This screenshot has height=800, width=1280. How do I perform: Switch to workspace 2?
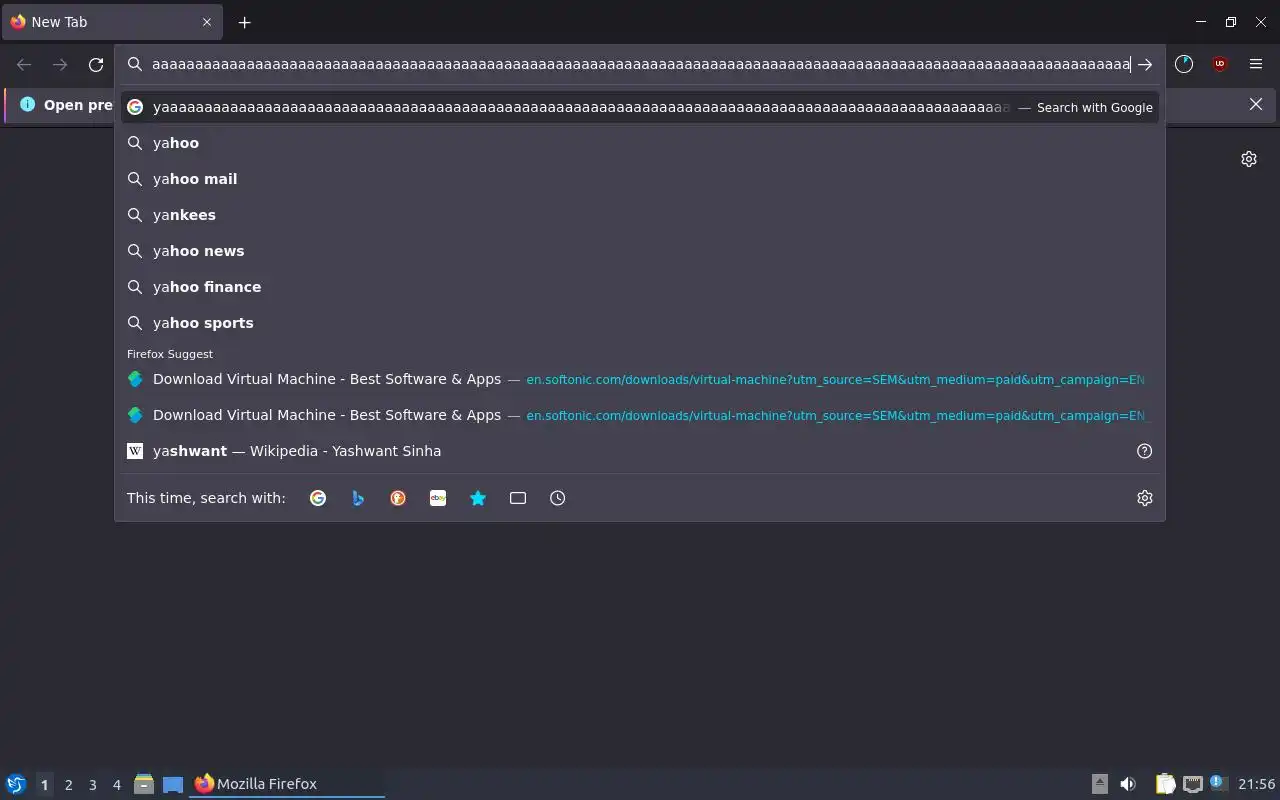68,785
